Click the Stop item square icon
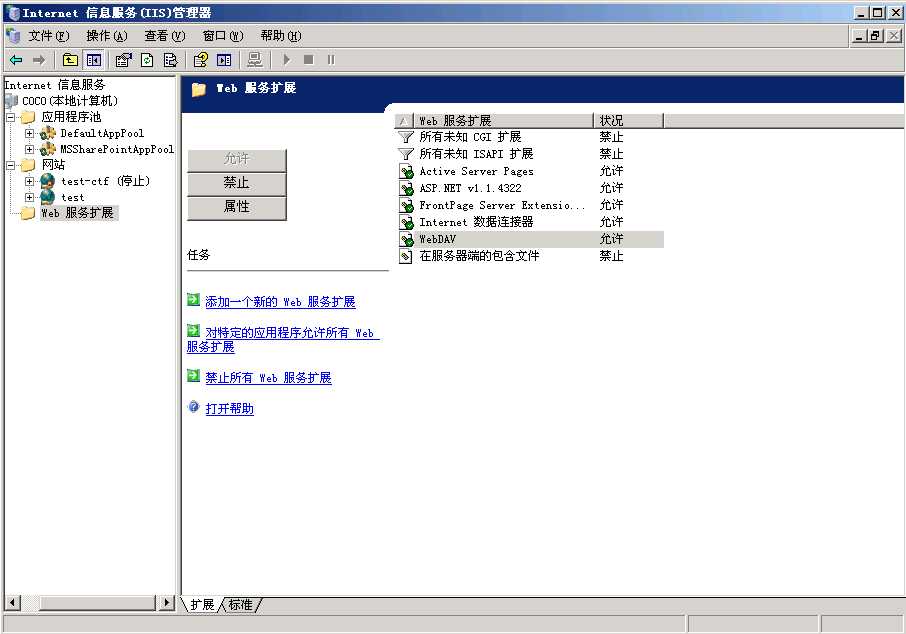Screen dimensions: 906x634 [x=309, y=60]
